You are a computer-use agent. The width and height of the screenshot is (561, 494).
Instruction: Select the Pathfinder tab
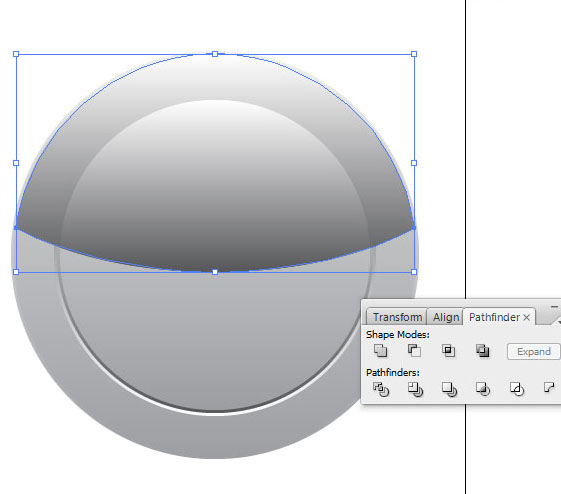494,317
